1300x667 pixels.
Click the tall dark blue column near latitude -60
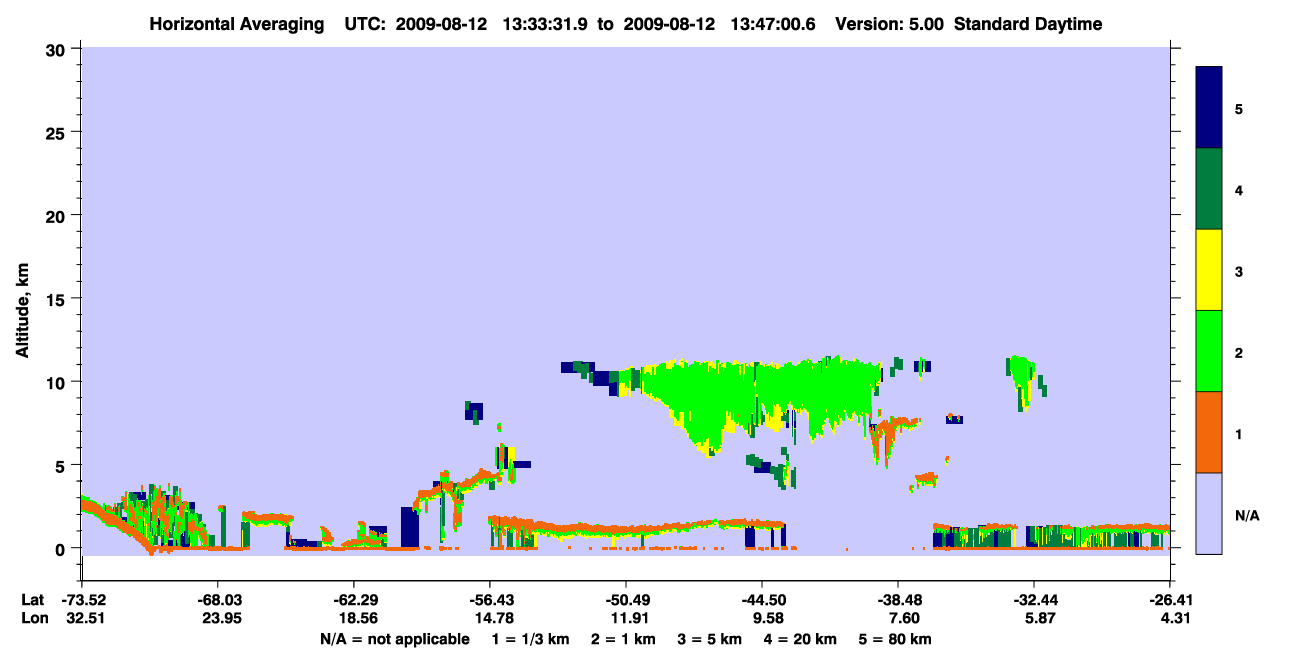[409, 527]
